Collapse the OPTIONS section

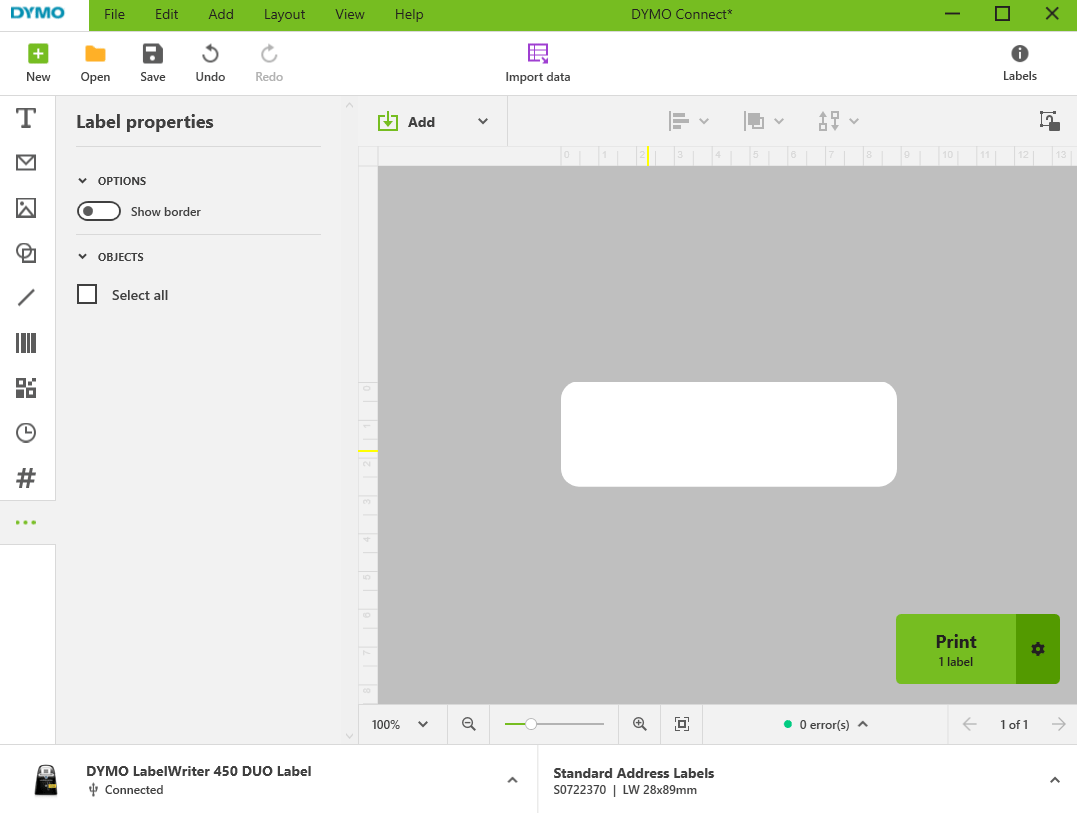click(x=82, y=181)
